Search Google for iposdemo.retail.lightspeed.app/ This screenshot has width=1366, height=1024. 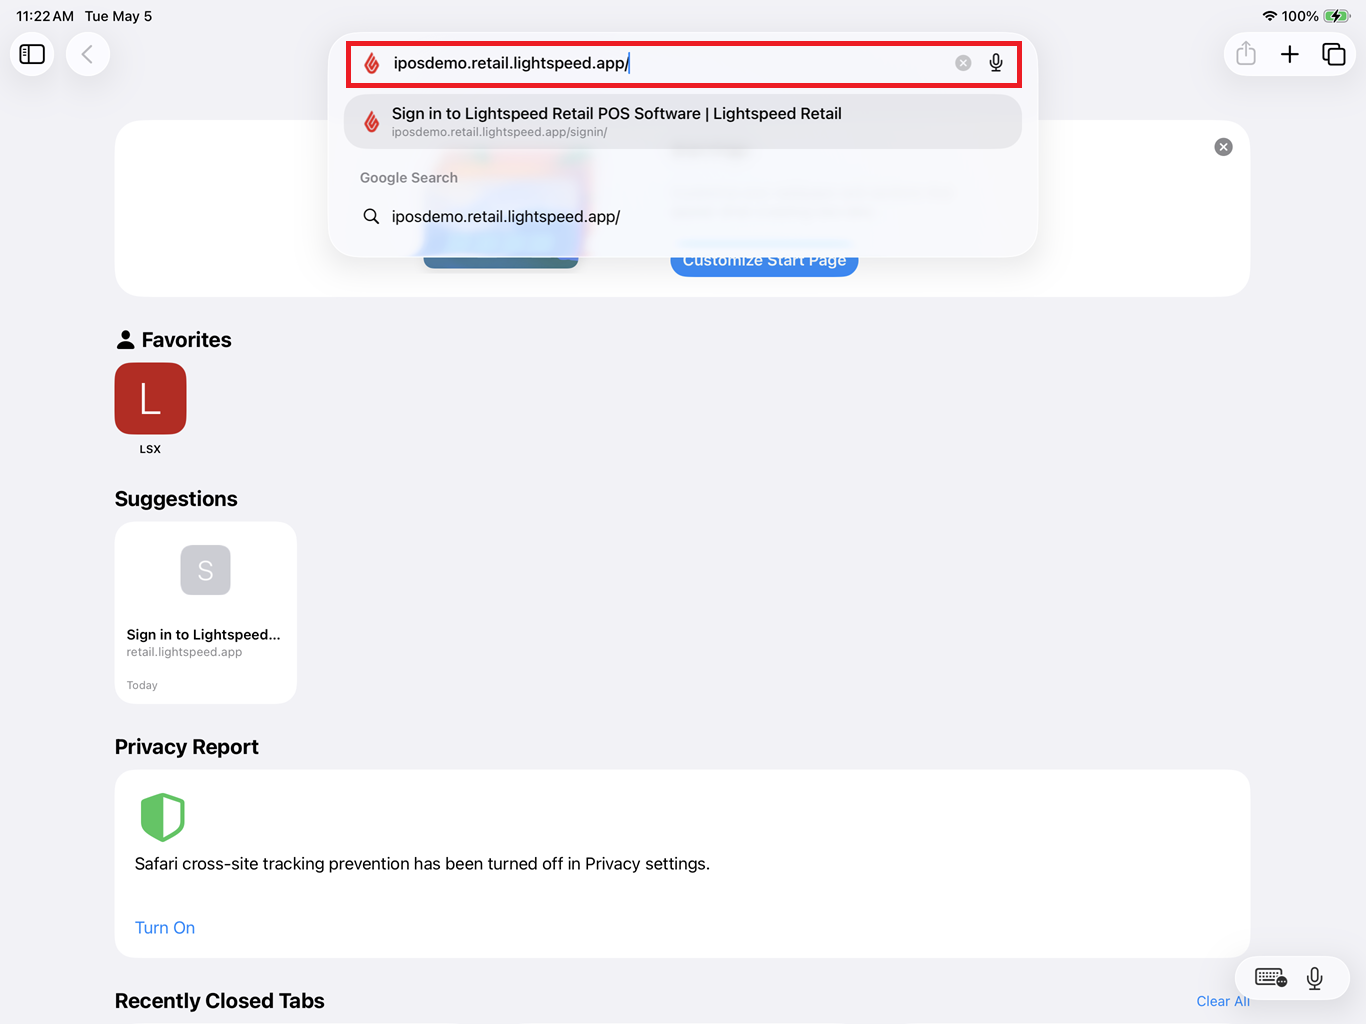[x=683, y=216]
